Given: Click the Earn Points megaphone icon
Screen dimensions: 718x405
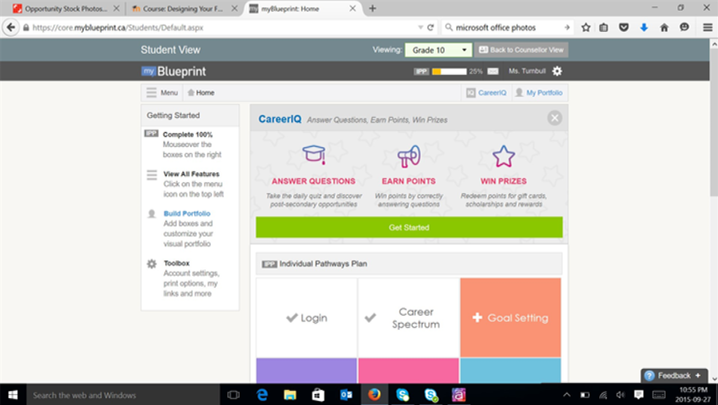Looking at the screenshot, I should coord(409,156).
